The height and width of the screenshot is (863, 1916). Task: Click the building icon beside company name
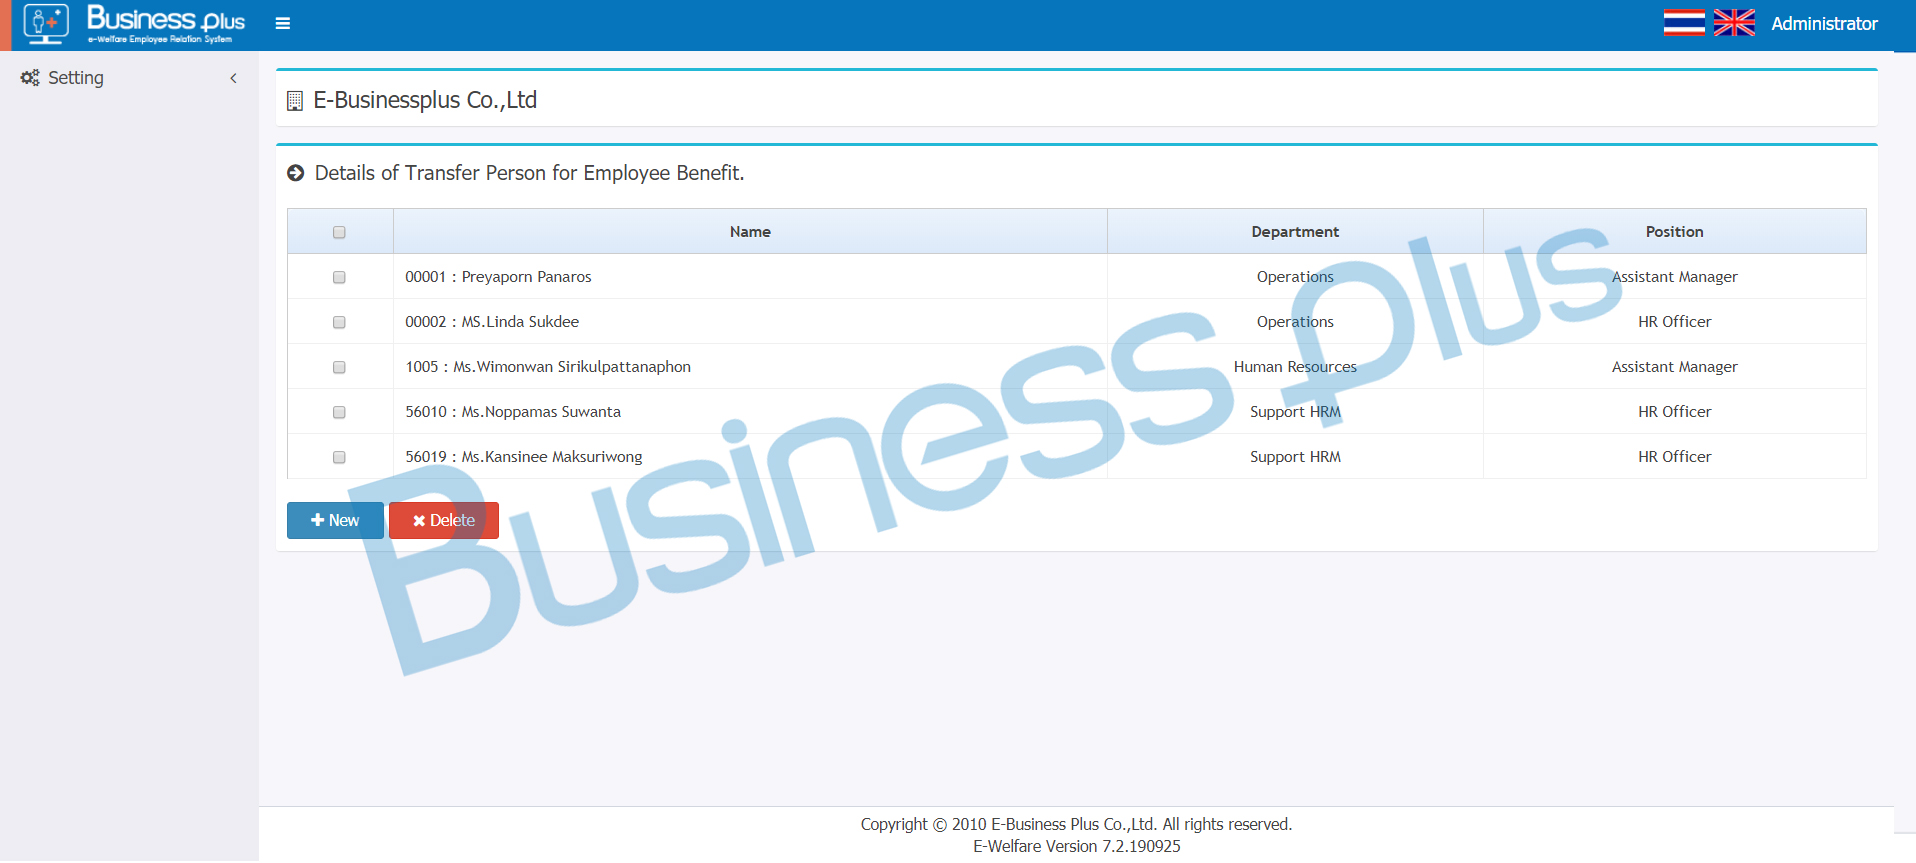tap(295, 101)
